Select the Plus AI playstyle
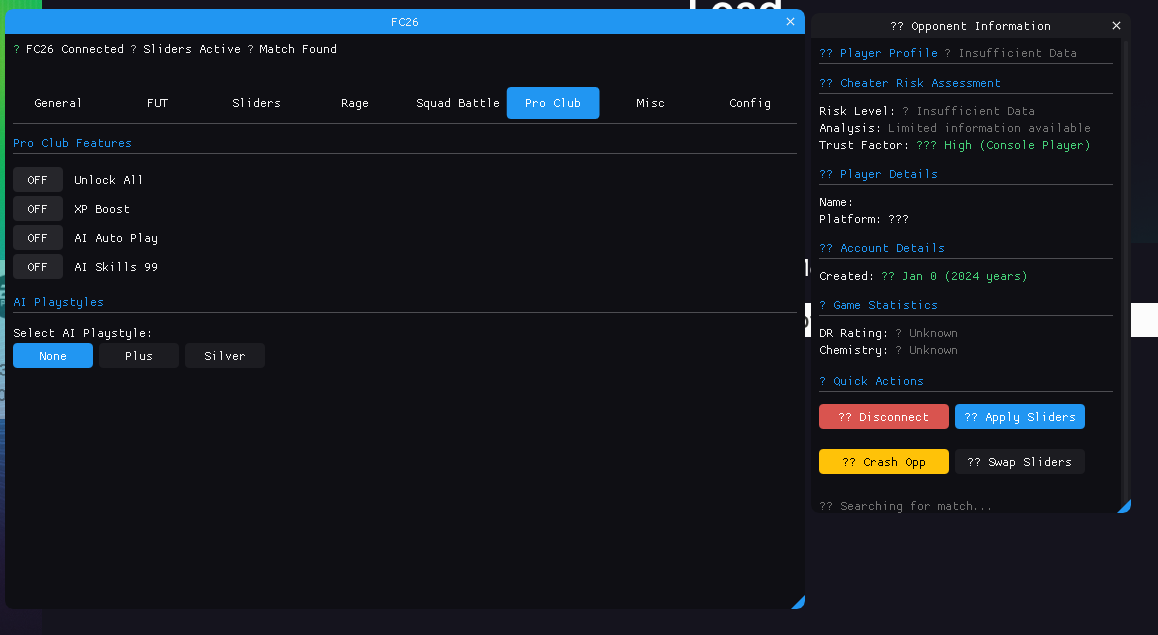The image size is (1158, 635). click(x=139, y=356)
